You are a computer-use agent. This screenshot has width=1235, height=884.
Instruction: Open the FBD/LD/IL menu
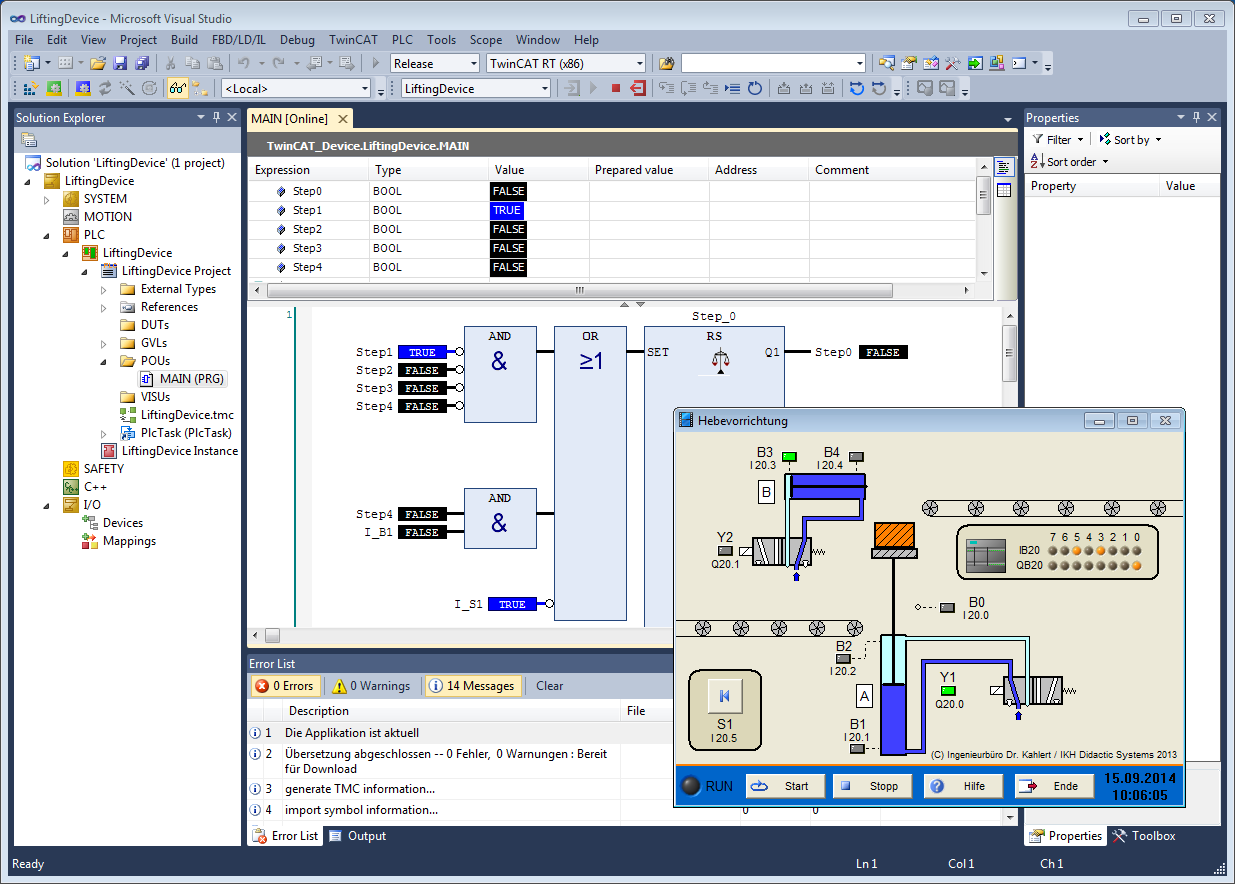(x=237, y=40)
